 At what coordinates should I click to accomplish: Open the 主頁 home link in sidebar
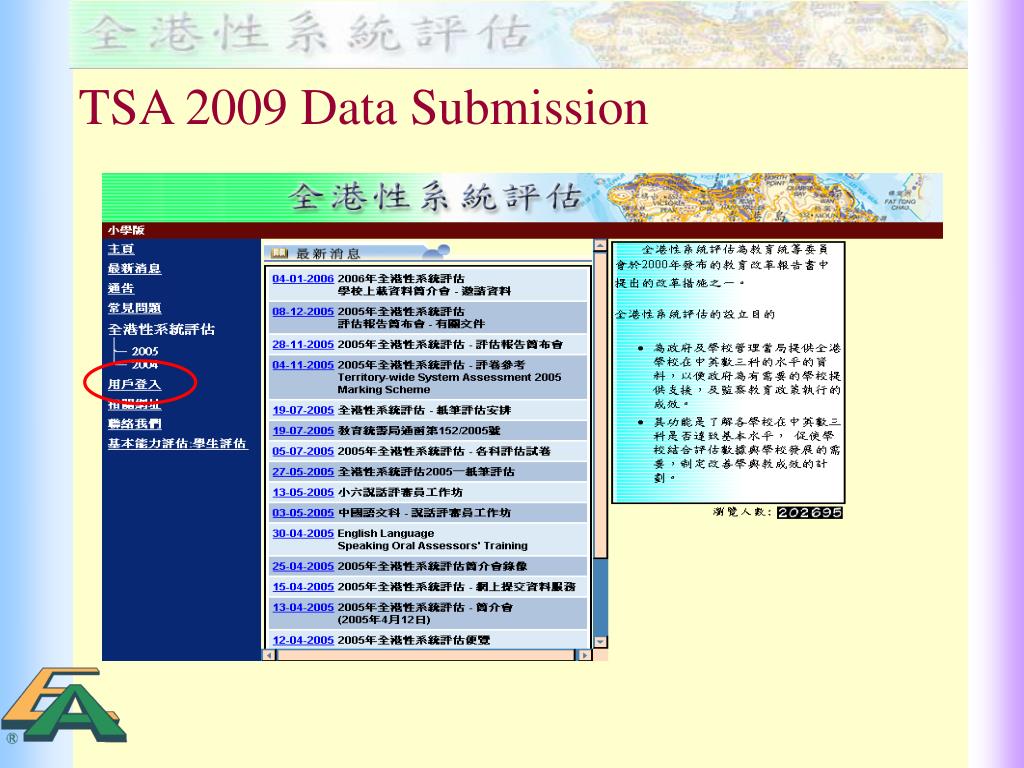121,249
